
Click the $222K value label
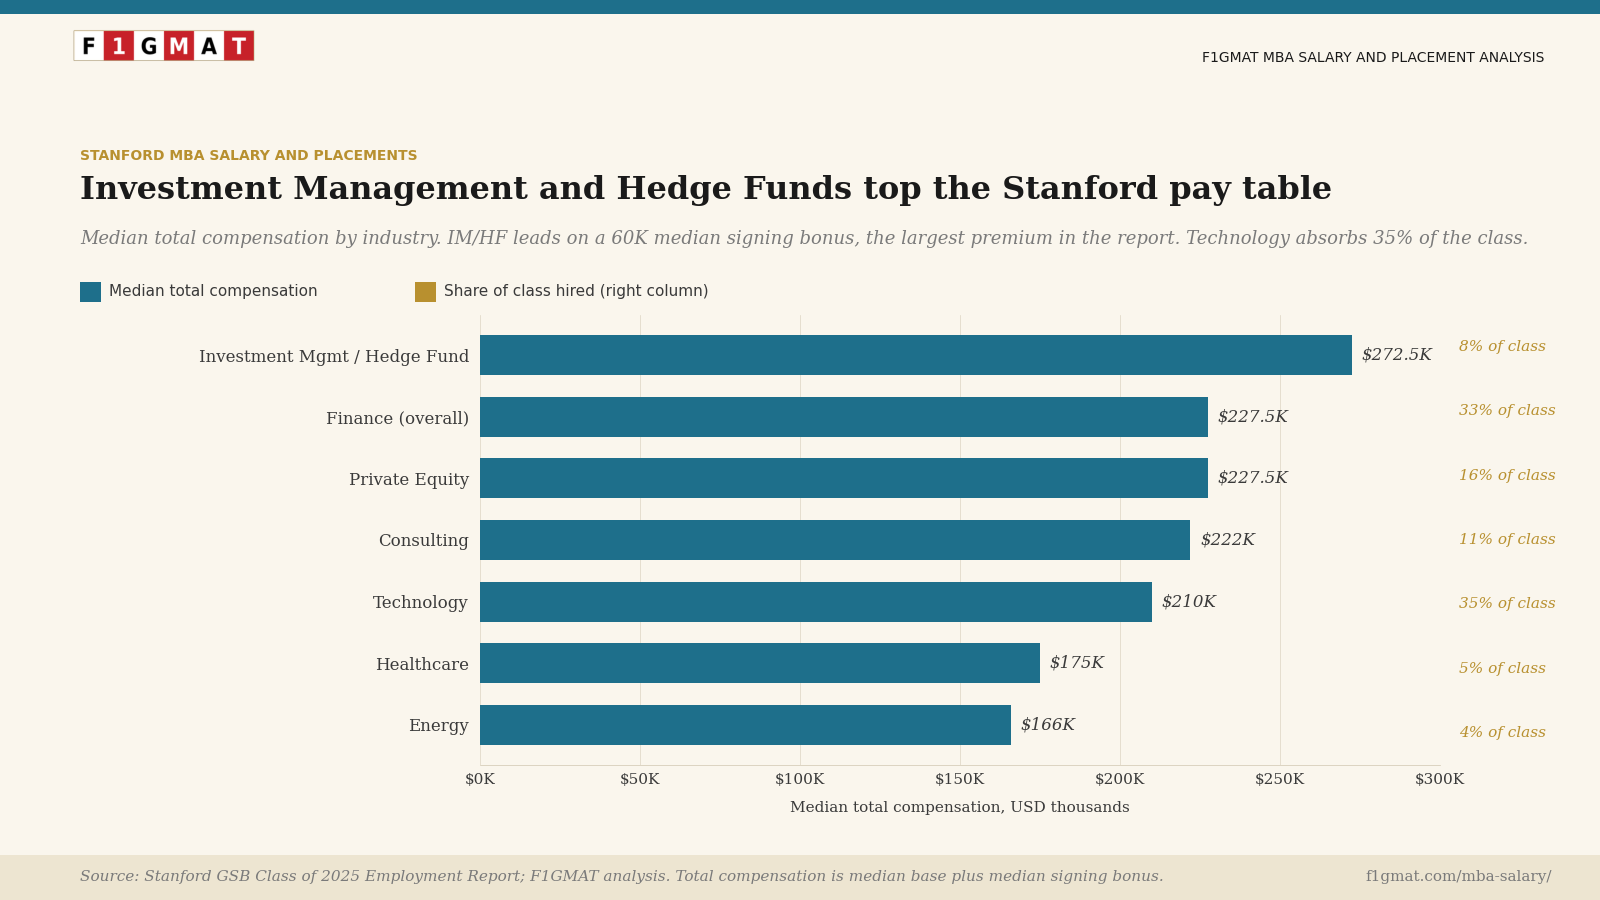1227,540
